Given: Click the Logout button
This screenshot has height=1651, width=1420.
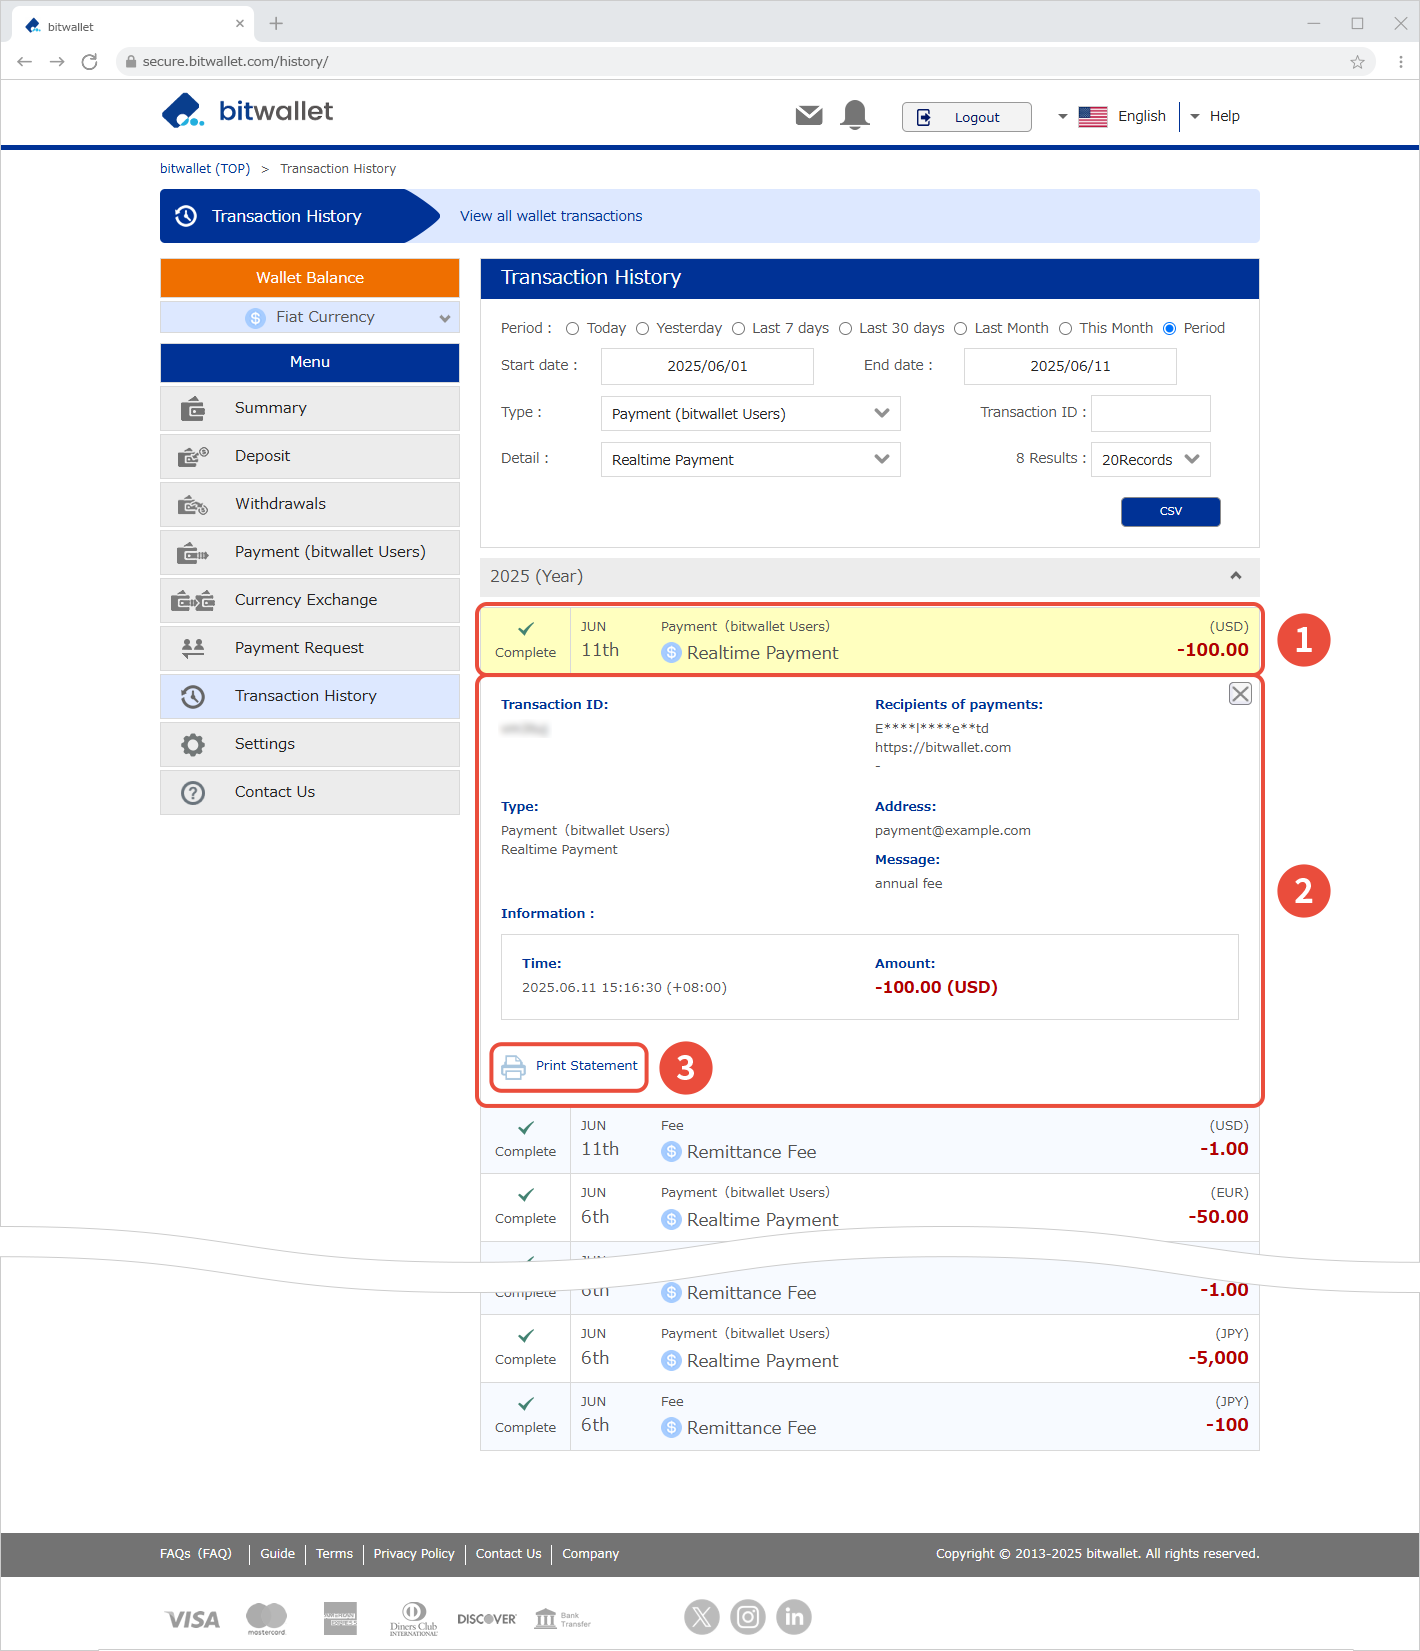Looking at the screenshot, I should click(x=966, y=117).
